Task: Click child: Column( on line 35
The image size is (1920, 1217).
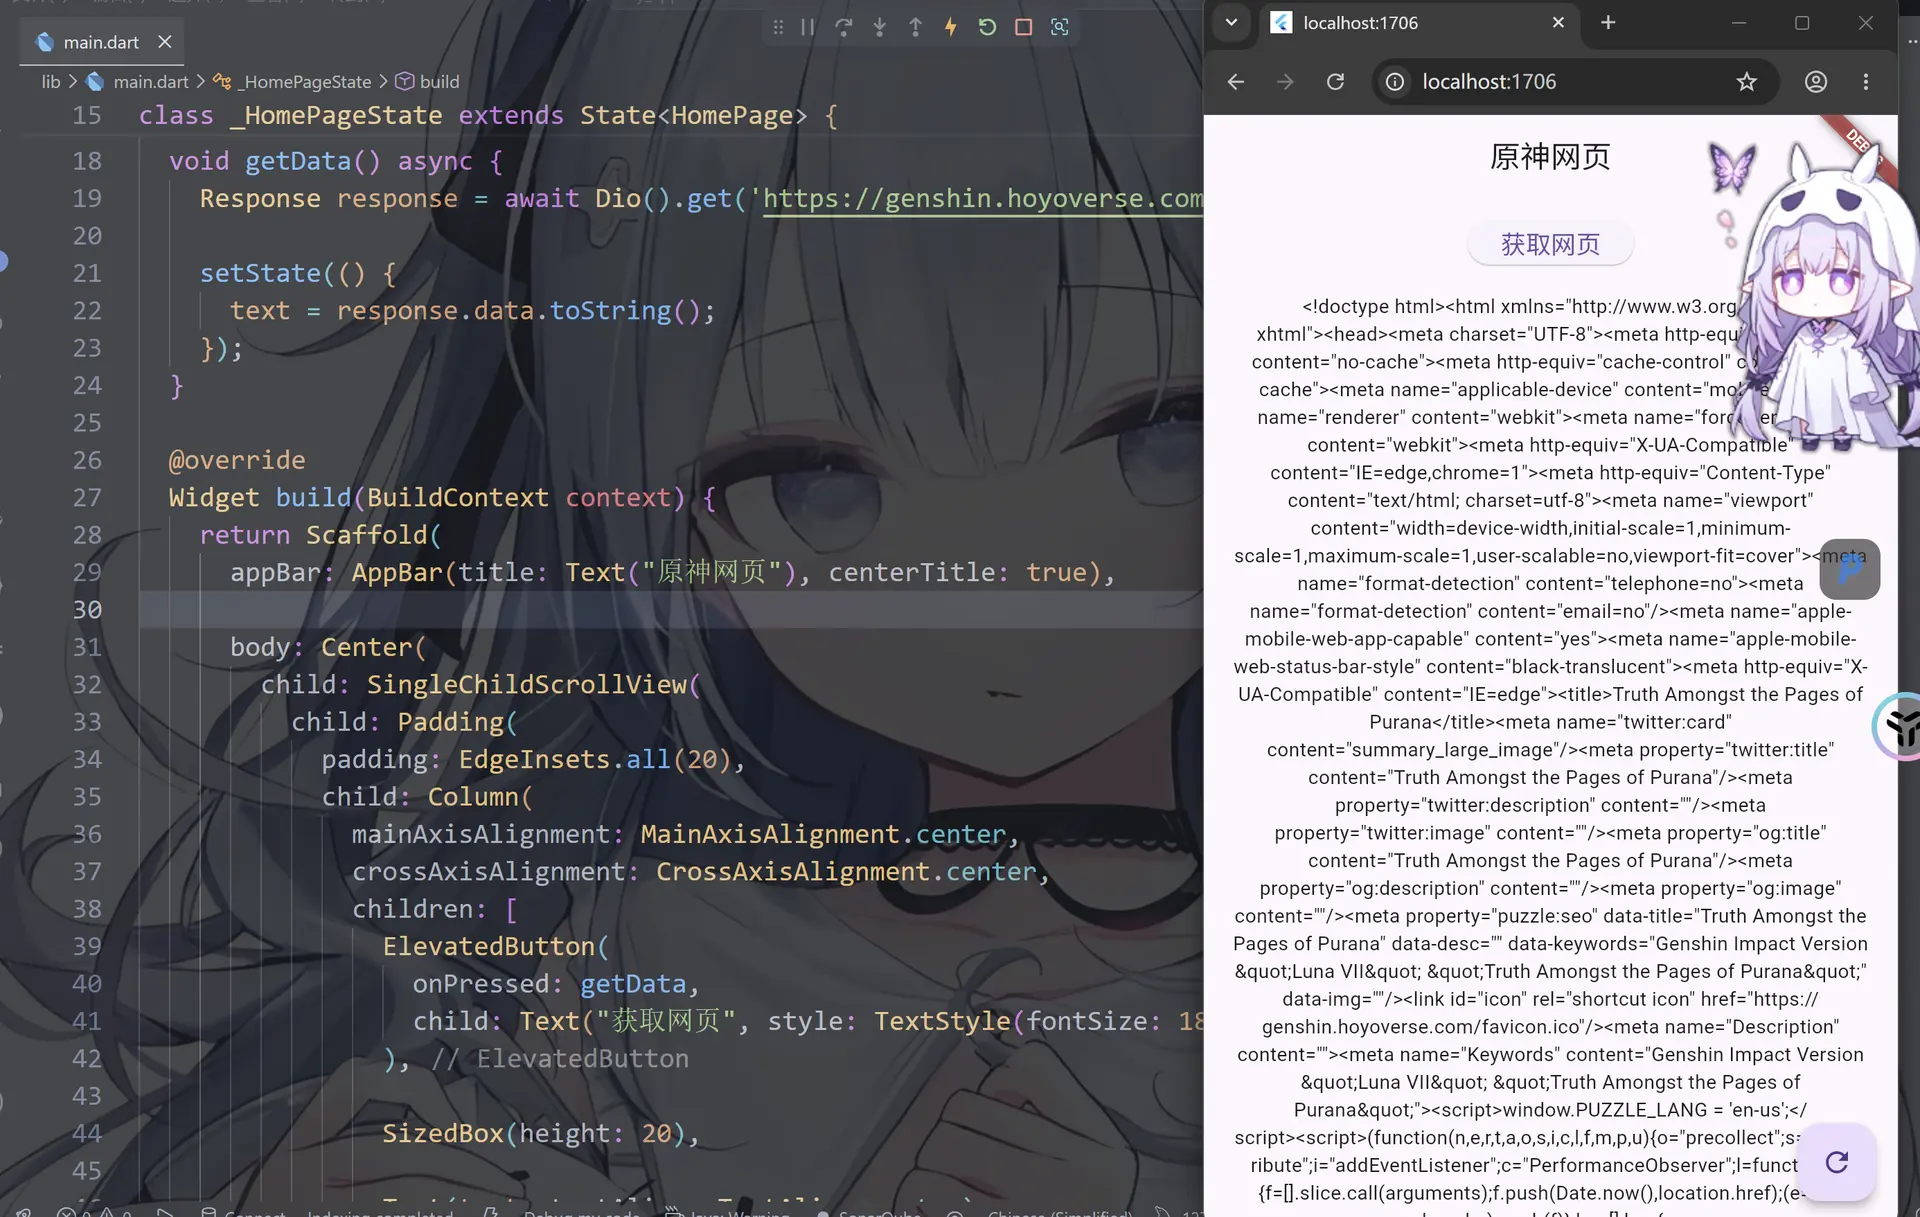Action: point(427,797)
